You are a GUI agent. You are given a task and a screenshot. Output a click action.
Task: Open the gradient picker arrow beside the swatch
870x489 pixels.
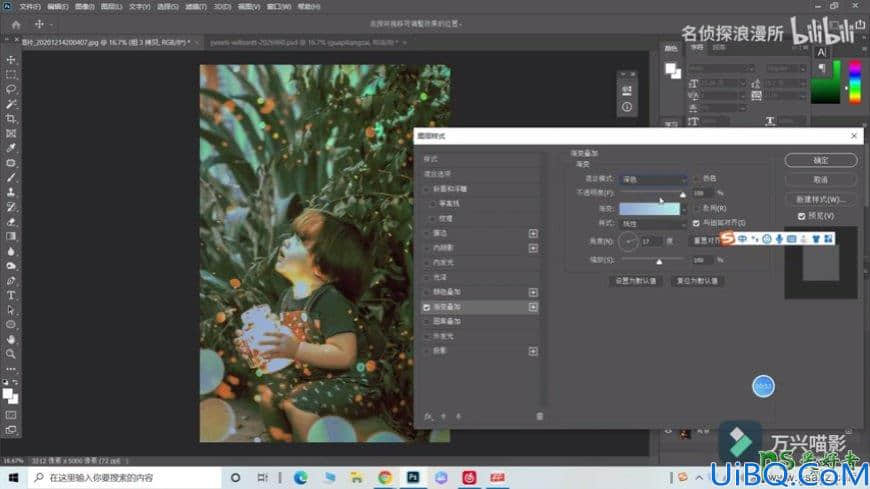click(x=684, y=209)
